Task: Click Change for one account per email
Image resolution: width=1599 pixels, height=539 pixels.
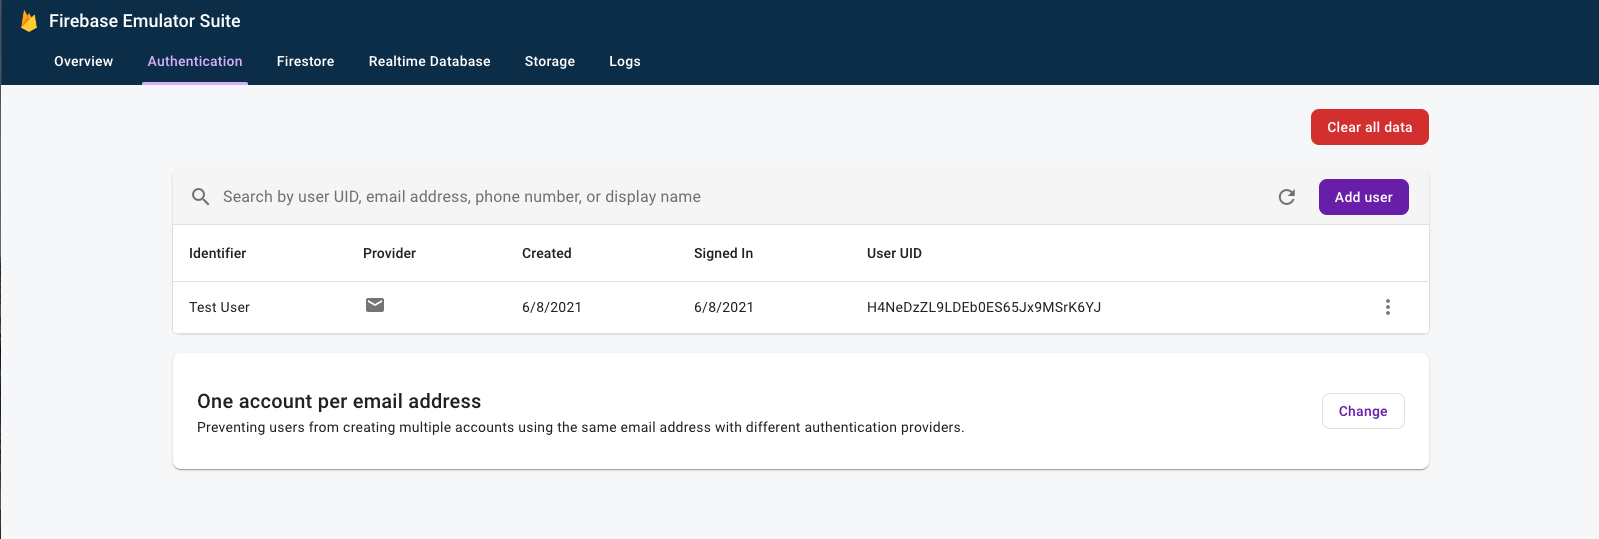Action: [x=1362, y=411]
